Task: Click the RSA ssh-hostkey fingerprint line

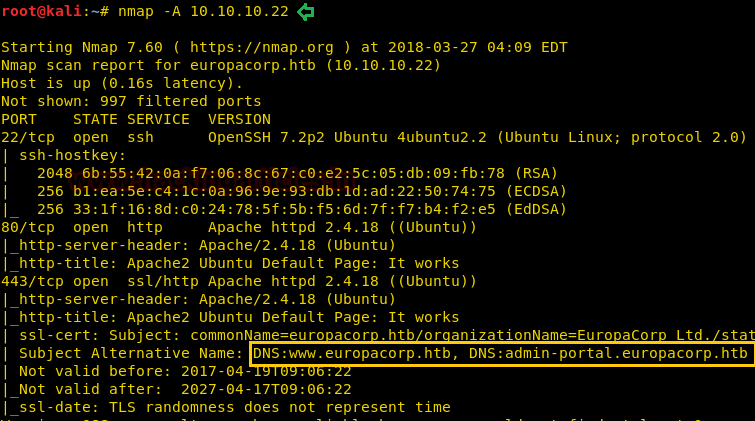Action: [292, 173]
